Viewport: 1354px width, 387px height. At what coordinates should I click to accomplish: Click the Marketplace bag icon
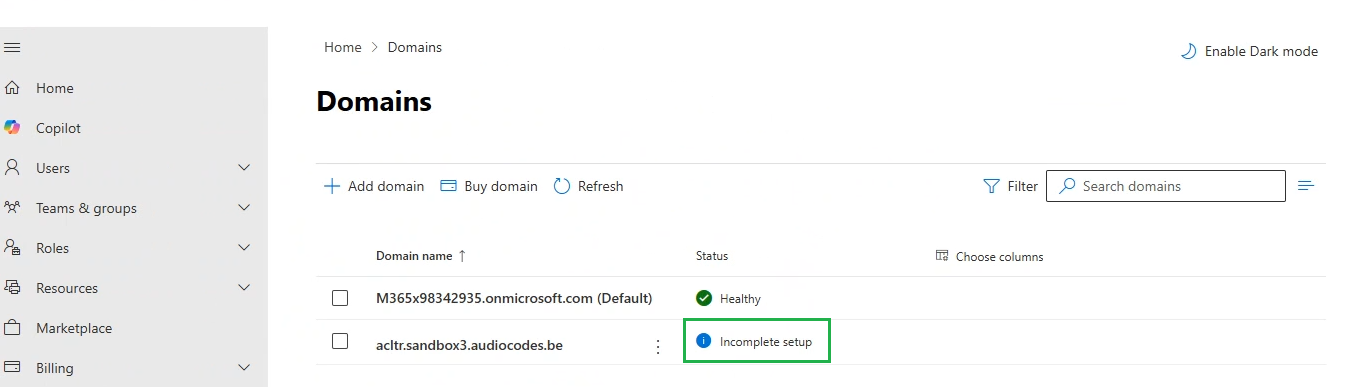(12, 328)
